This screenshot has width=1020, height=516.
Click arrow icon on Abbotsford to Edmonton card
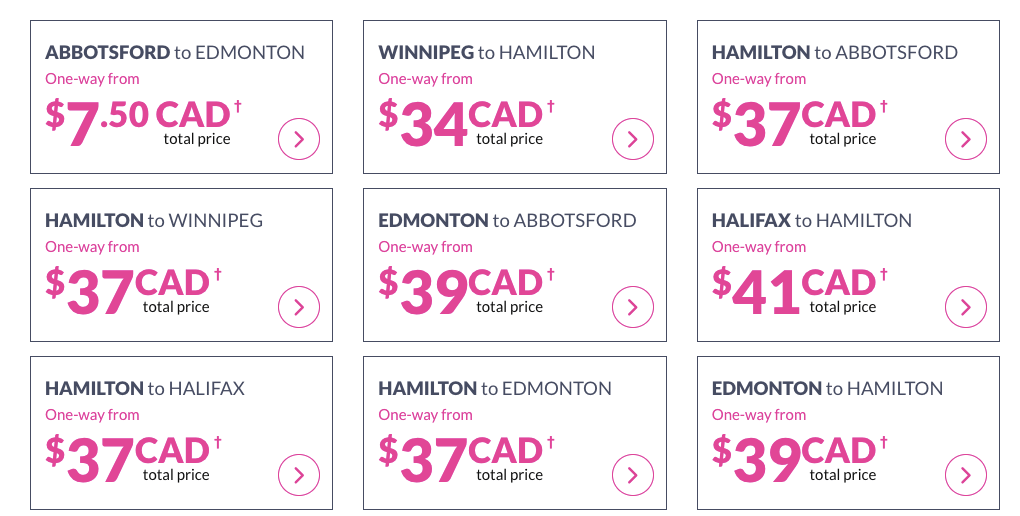[x=298, y=139]
